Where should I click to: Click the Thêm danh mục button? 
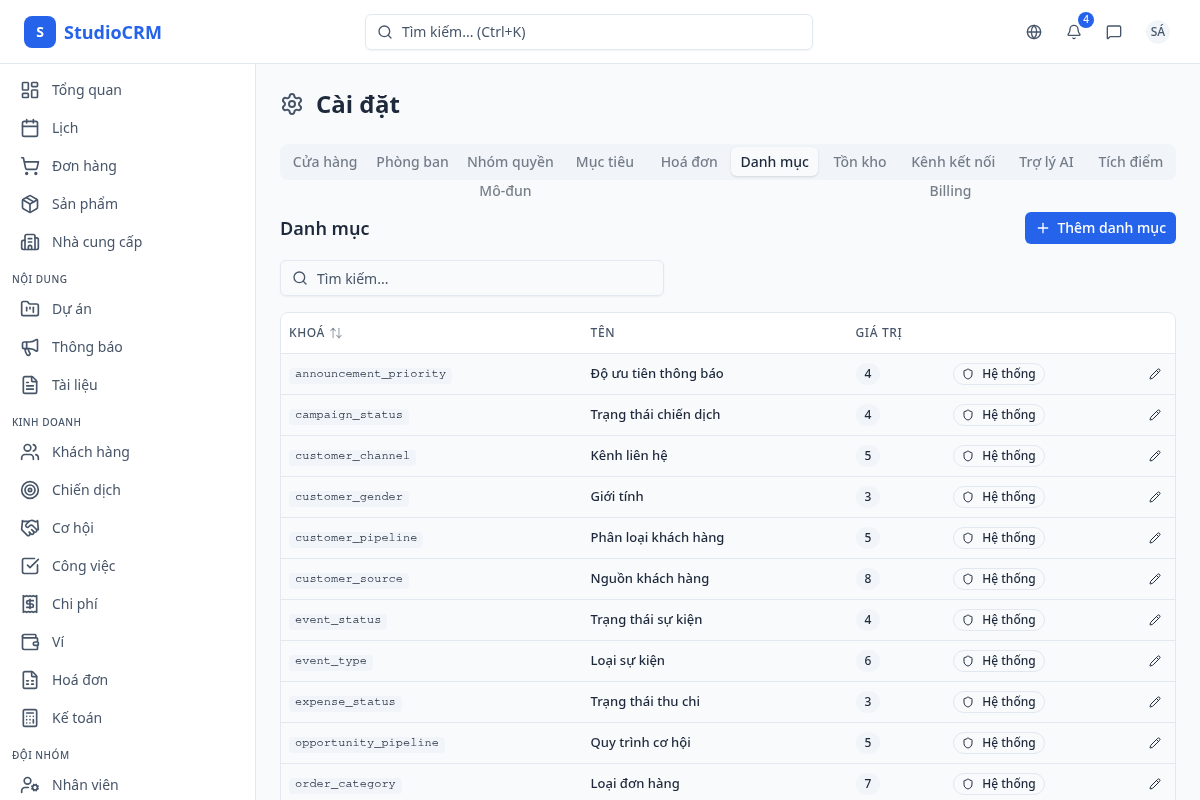coord(1100,228)
